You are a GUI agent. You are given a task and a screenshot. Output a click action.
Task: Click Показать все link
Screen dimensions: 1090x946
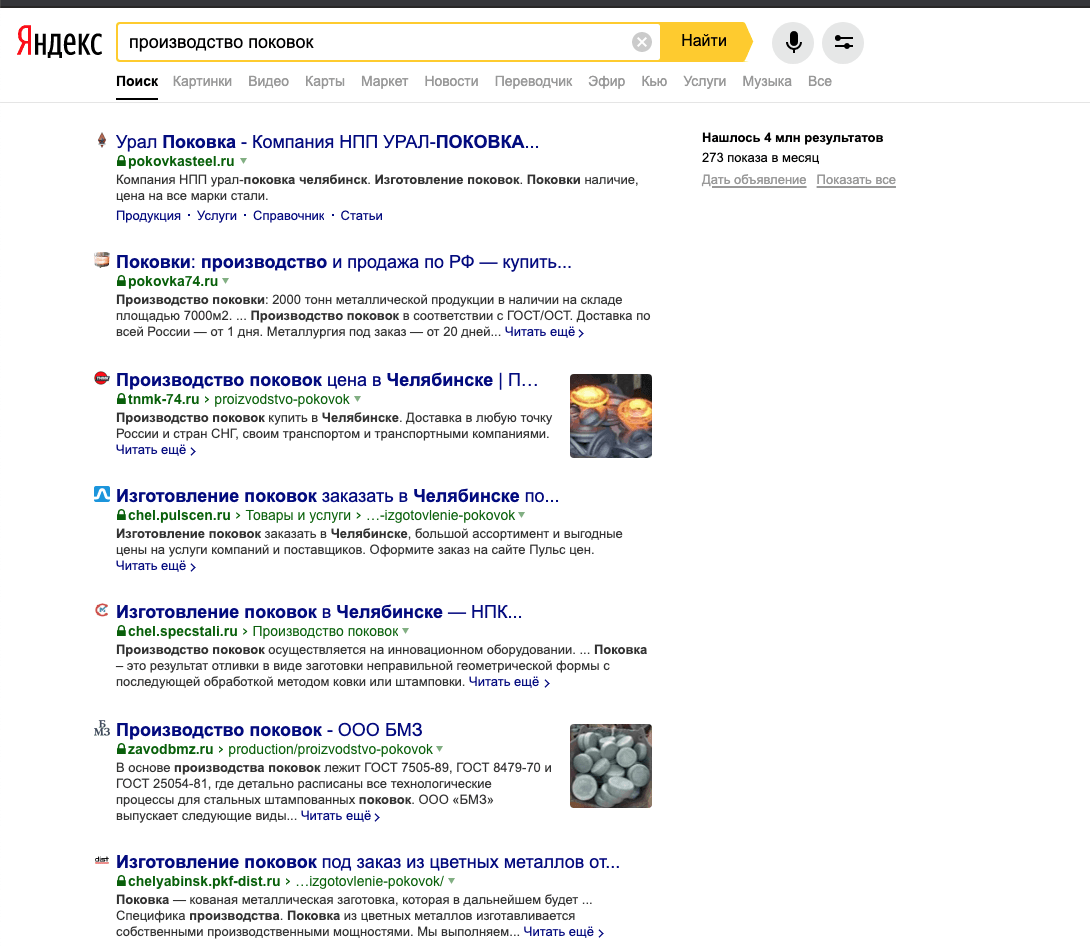click(856, 180)
